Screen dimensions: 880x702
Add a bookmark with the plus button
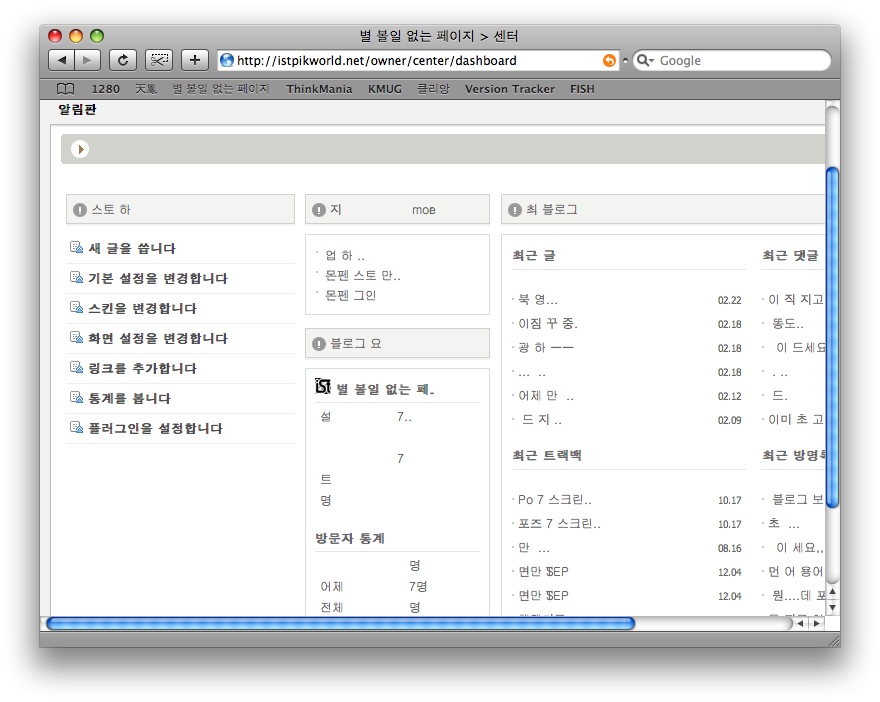click(x=194, y=60)
